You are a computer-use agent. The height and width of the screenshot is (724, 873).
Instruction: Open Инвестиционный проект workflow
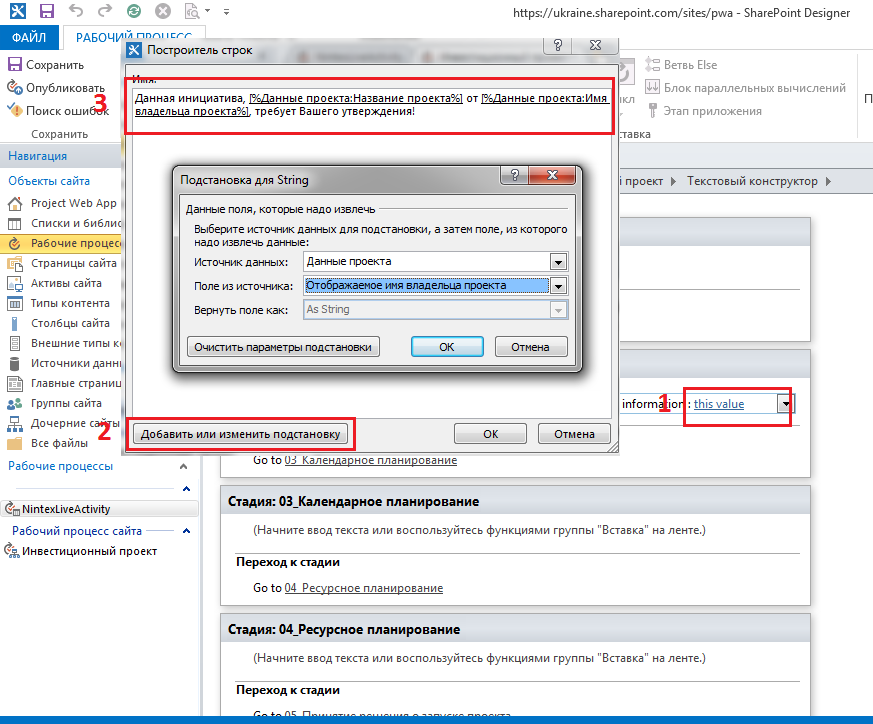tap(81, 551)
